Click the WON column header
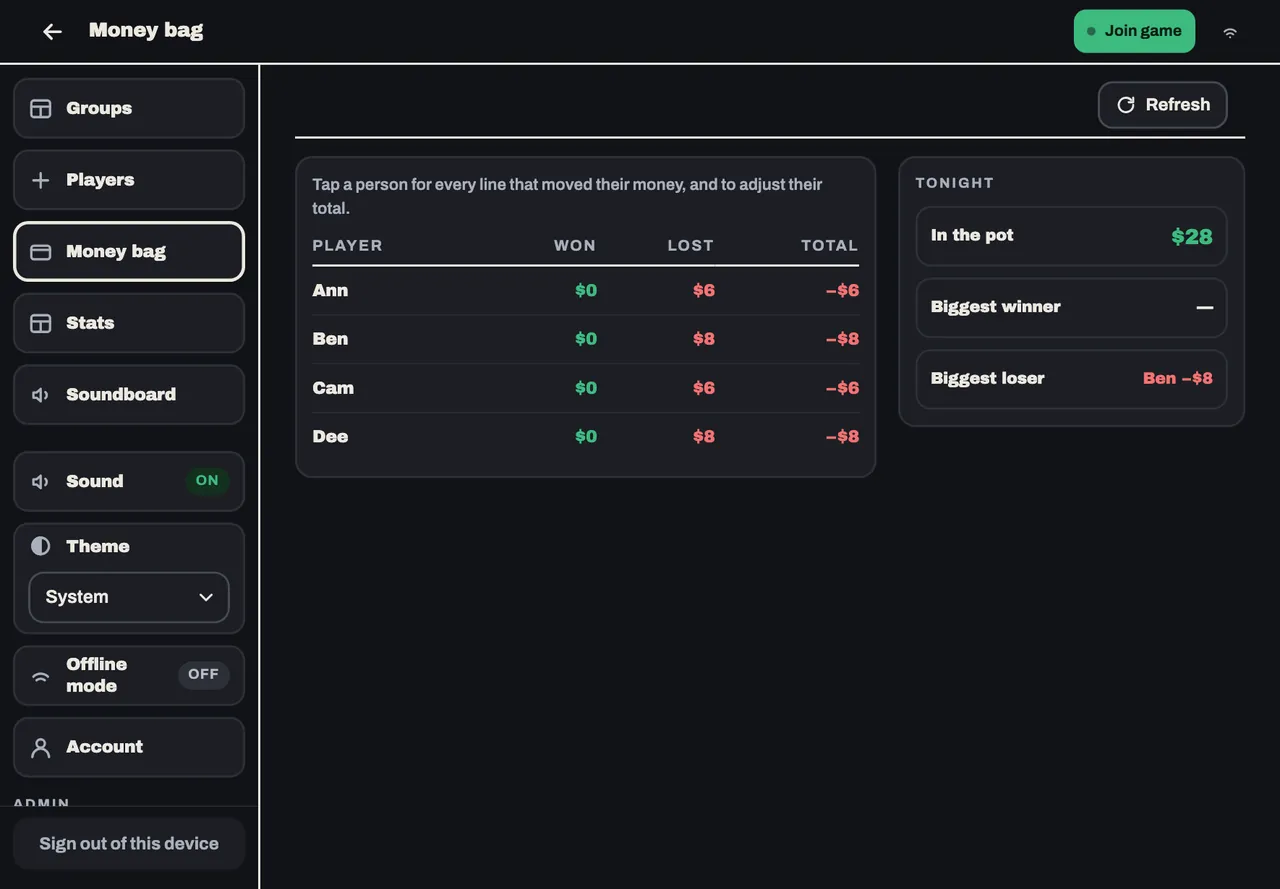The image size is (1280, 889). (575, 245)
